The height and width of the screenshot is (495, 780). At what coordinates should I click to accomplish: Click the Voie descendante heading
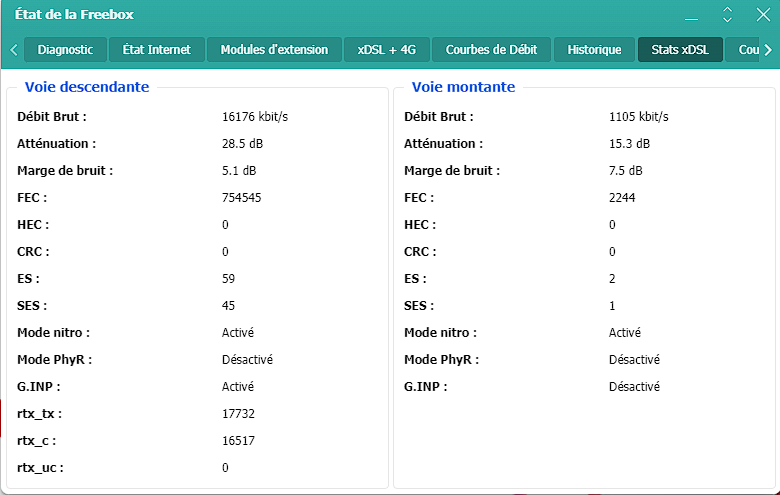coord(87,87)
